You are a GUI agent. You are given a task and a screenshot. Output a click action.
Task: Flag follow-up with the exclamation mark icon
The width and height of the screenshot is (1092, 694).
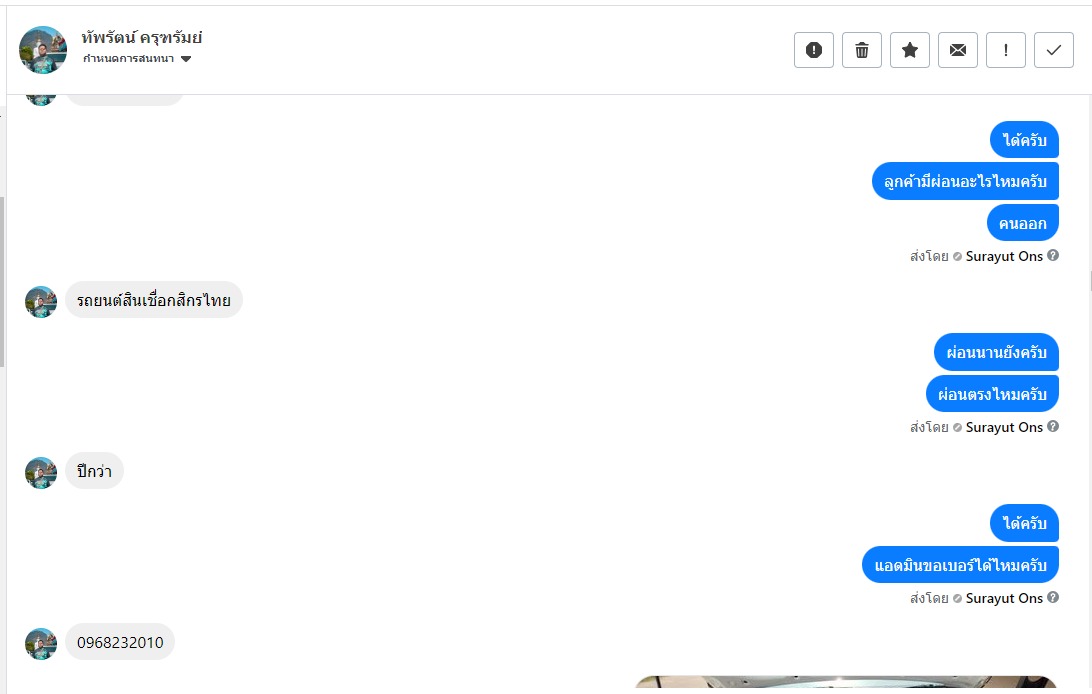(x=1006, y=50)
